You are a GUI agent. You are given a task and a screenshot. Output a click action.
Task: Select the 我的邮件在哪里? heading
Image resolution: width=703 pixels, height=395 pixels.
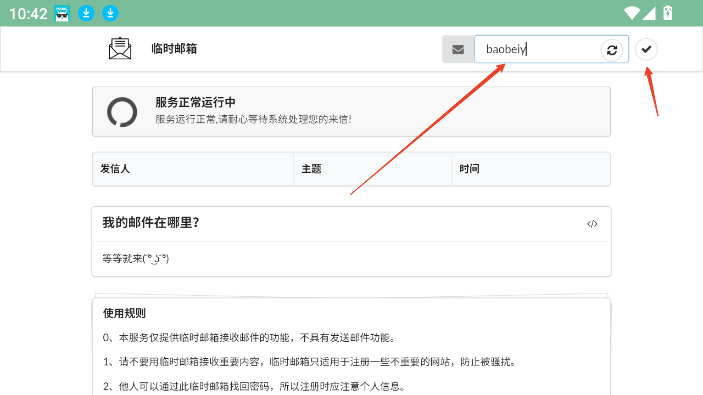151,222
